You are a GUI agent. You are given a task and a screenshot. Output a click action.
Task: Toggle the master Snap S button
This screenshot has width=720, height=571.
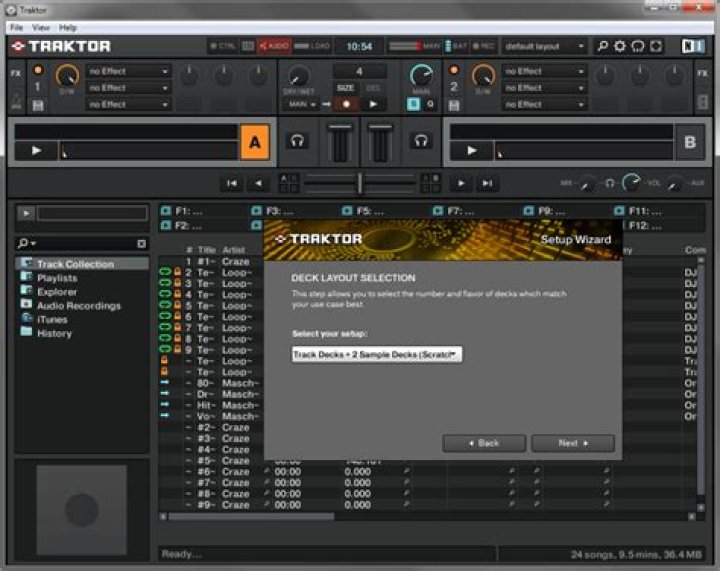(x=414, y=104)
